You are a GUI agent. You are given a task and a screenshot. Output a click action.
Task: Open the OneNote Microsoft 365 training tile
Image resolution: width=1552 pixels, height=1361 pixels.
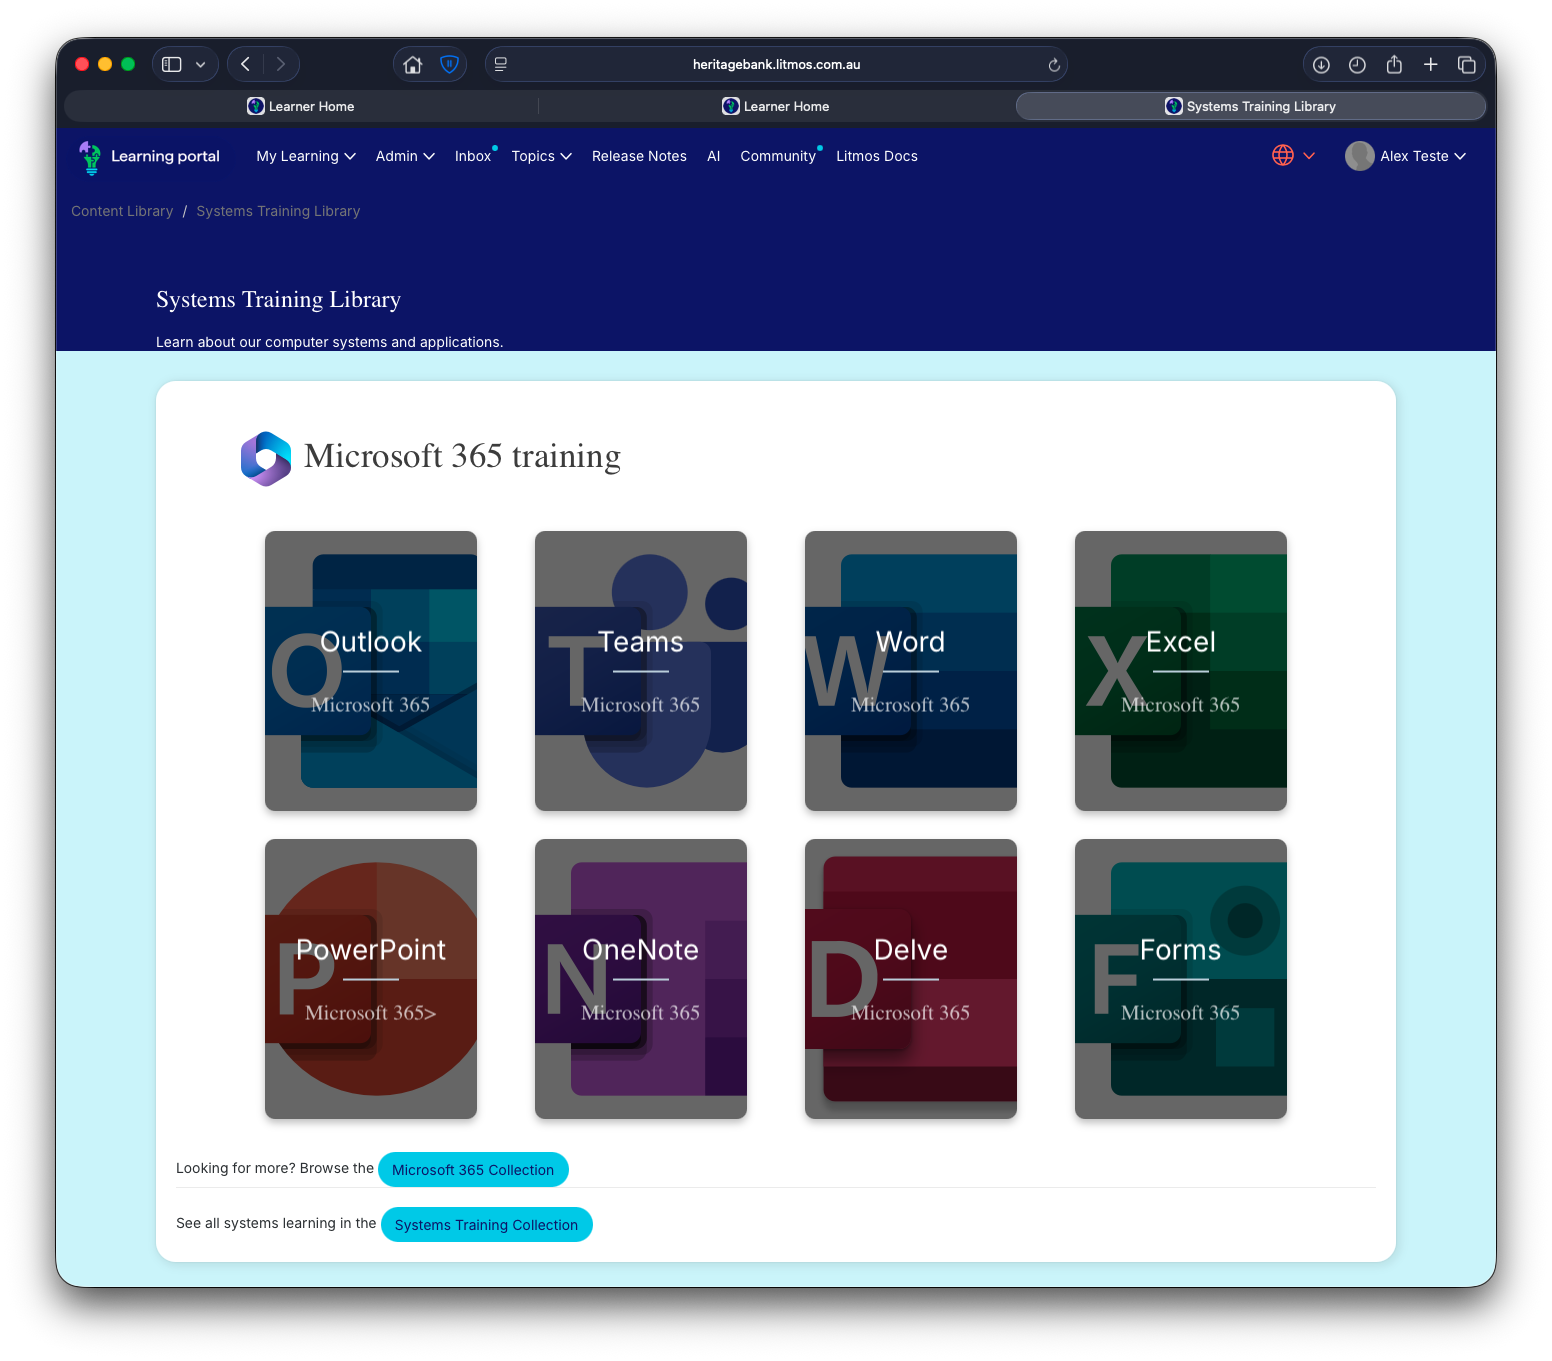(641, 979)
